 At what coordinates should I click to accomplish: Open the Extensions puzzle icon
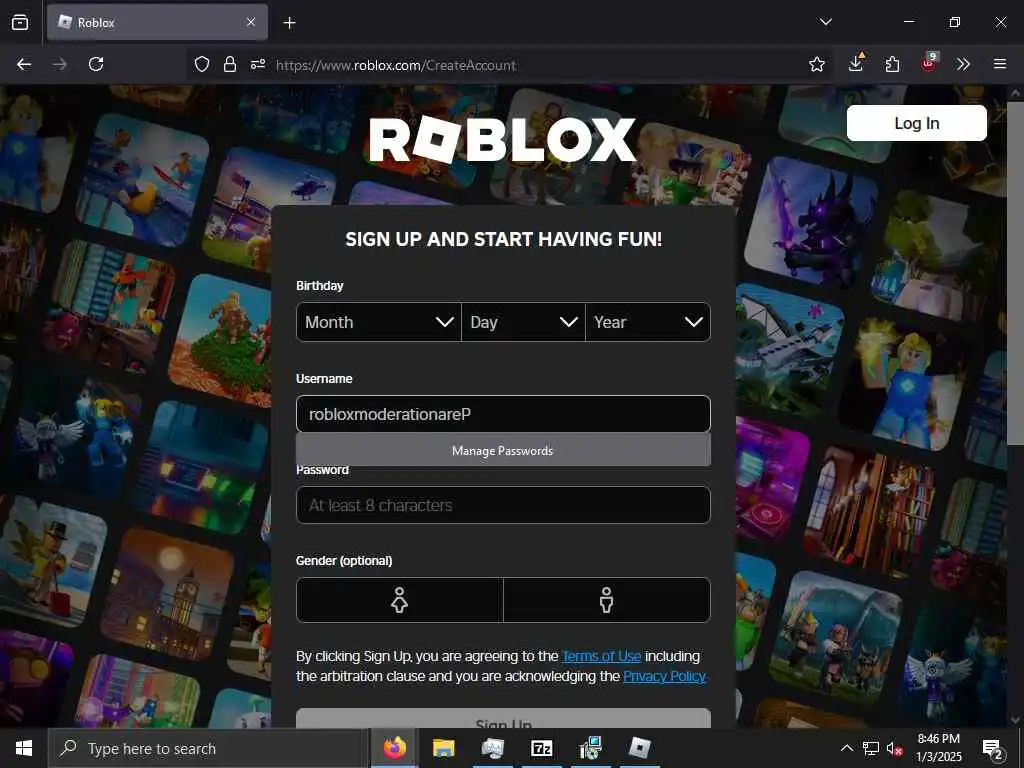[x=892, y=64]
